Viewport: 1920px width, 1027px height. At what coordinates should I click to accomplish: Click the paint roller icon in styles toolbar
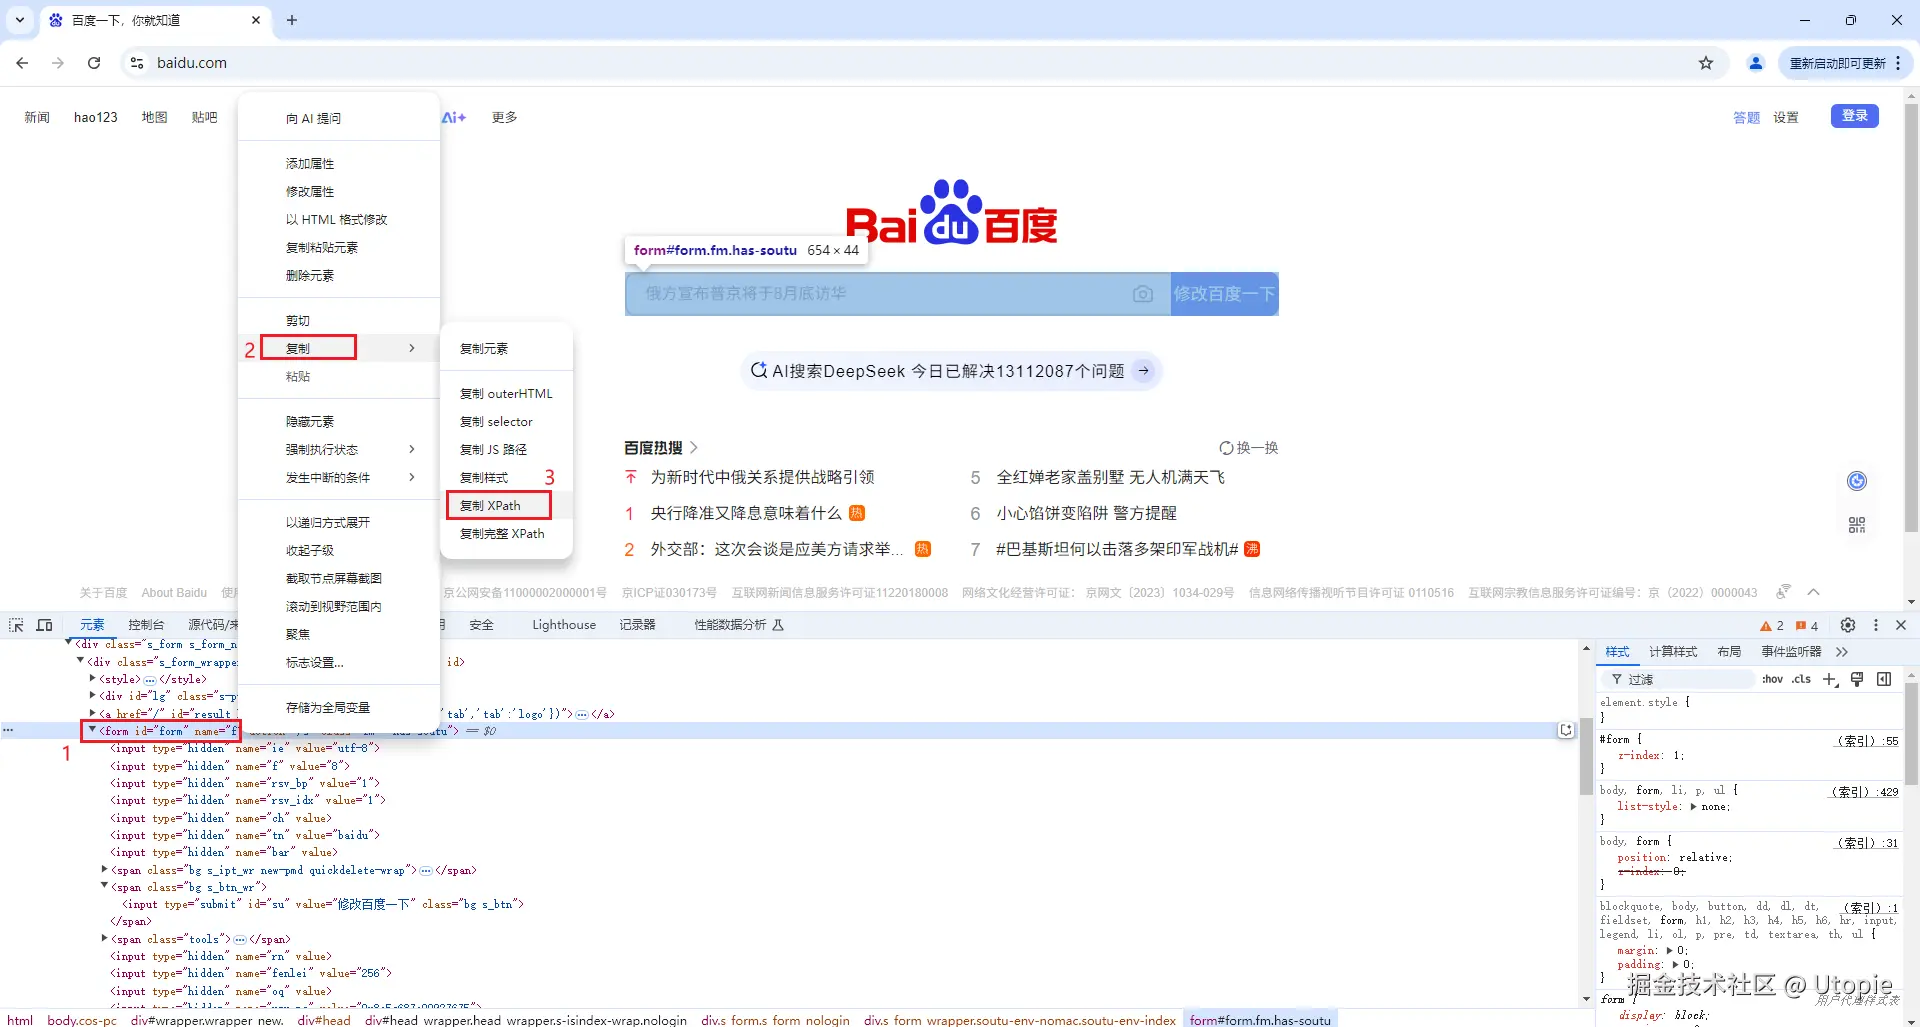[x=1857, y=679]
